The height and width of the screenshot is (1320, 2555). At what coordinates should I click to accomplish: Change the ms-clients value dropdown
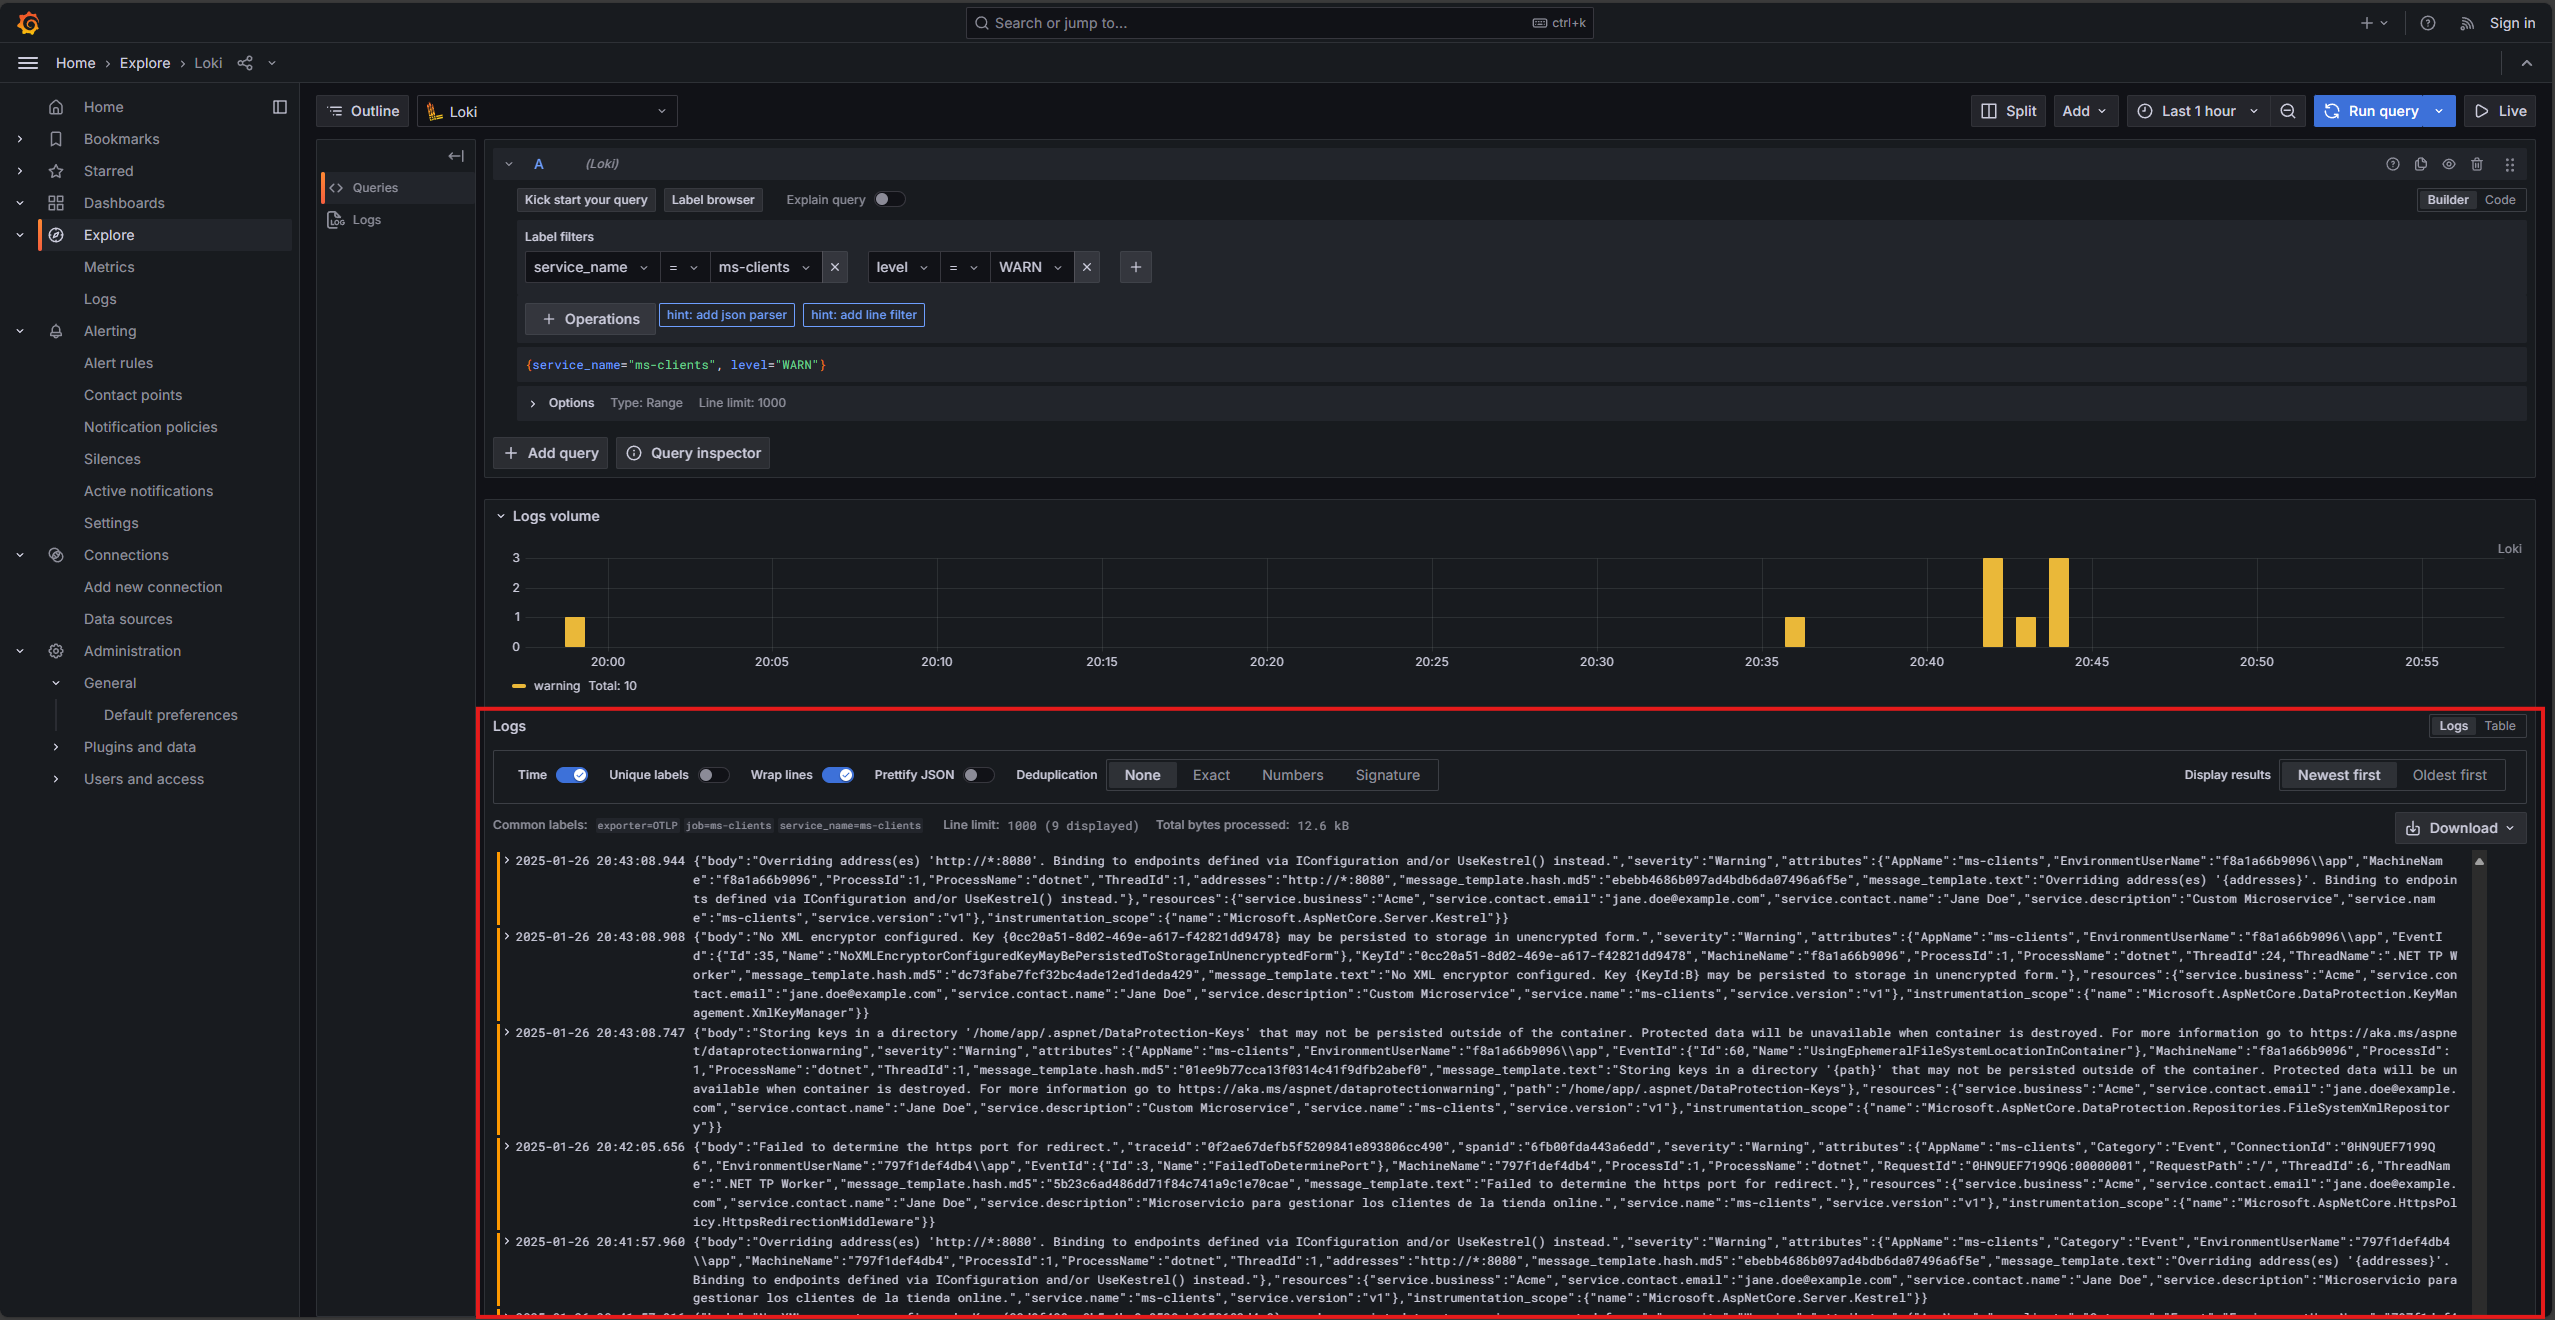point(765,267)
